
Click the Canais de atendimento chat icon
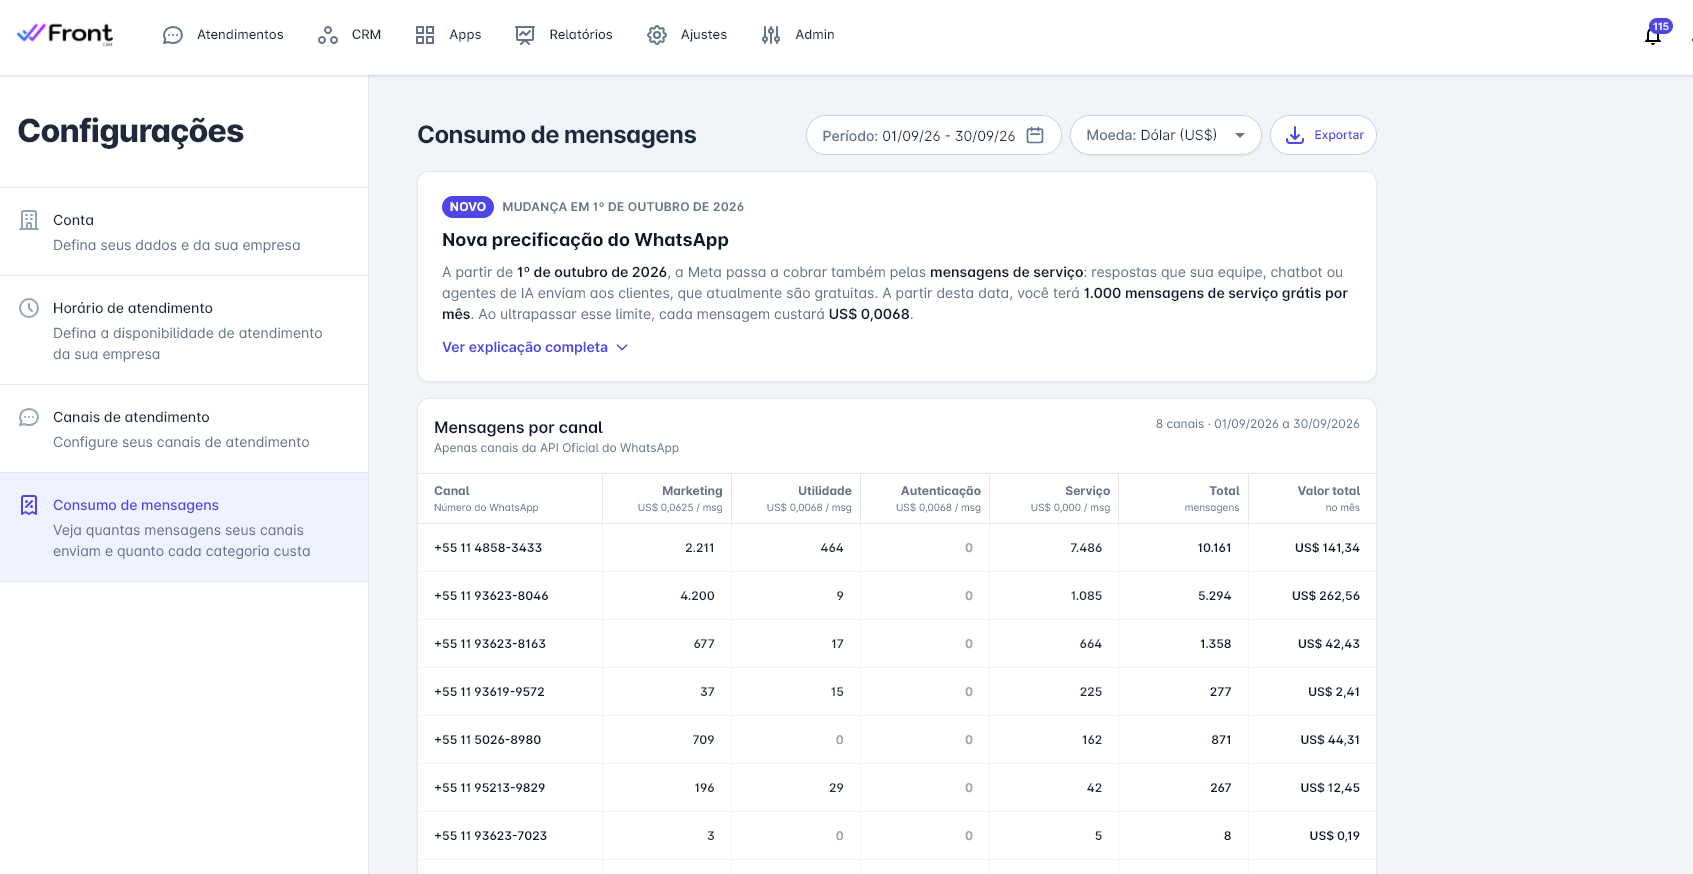[x=29, y=417]
